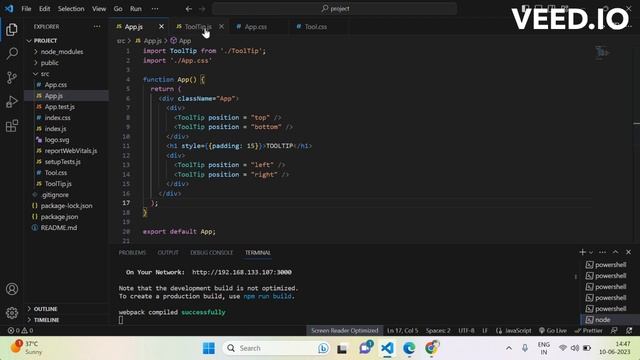Switch to the ToolTip.js tab
The height and width of the screenshot is (360, 640).
(198, 27)
